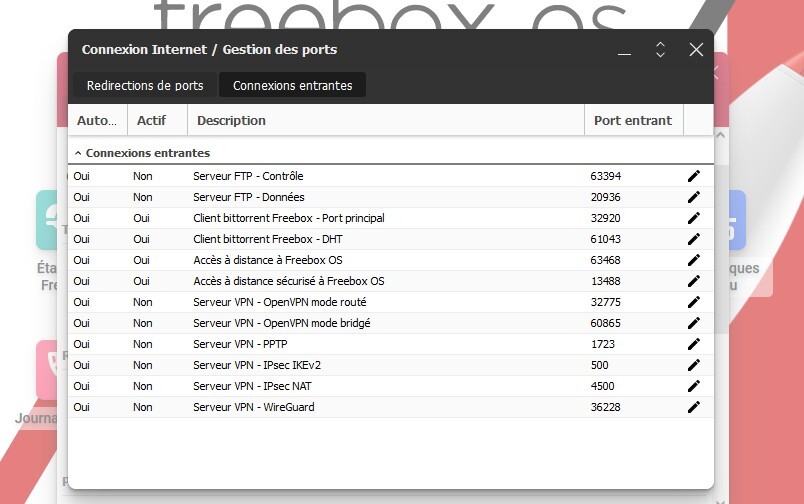Screen dimensions: 804x504
Task: Collapse the Connexions entrantes group
Action: coord(77,154)
